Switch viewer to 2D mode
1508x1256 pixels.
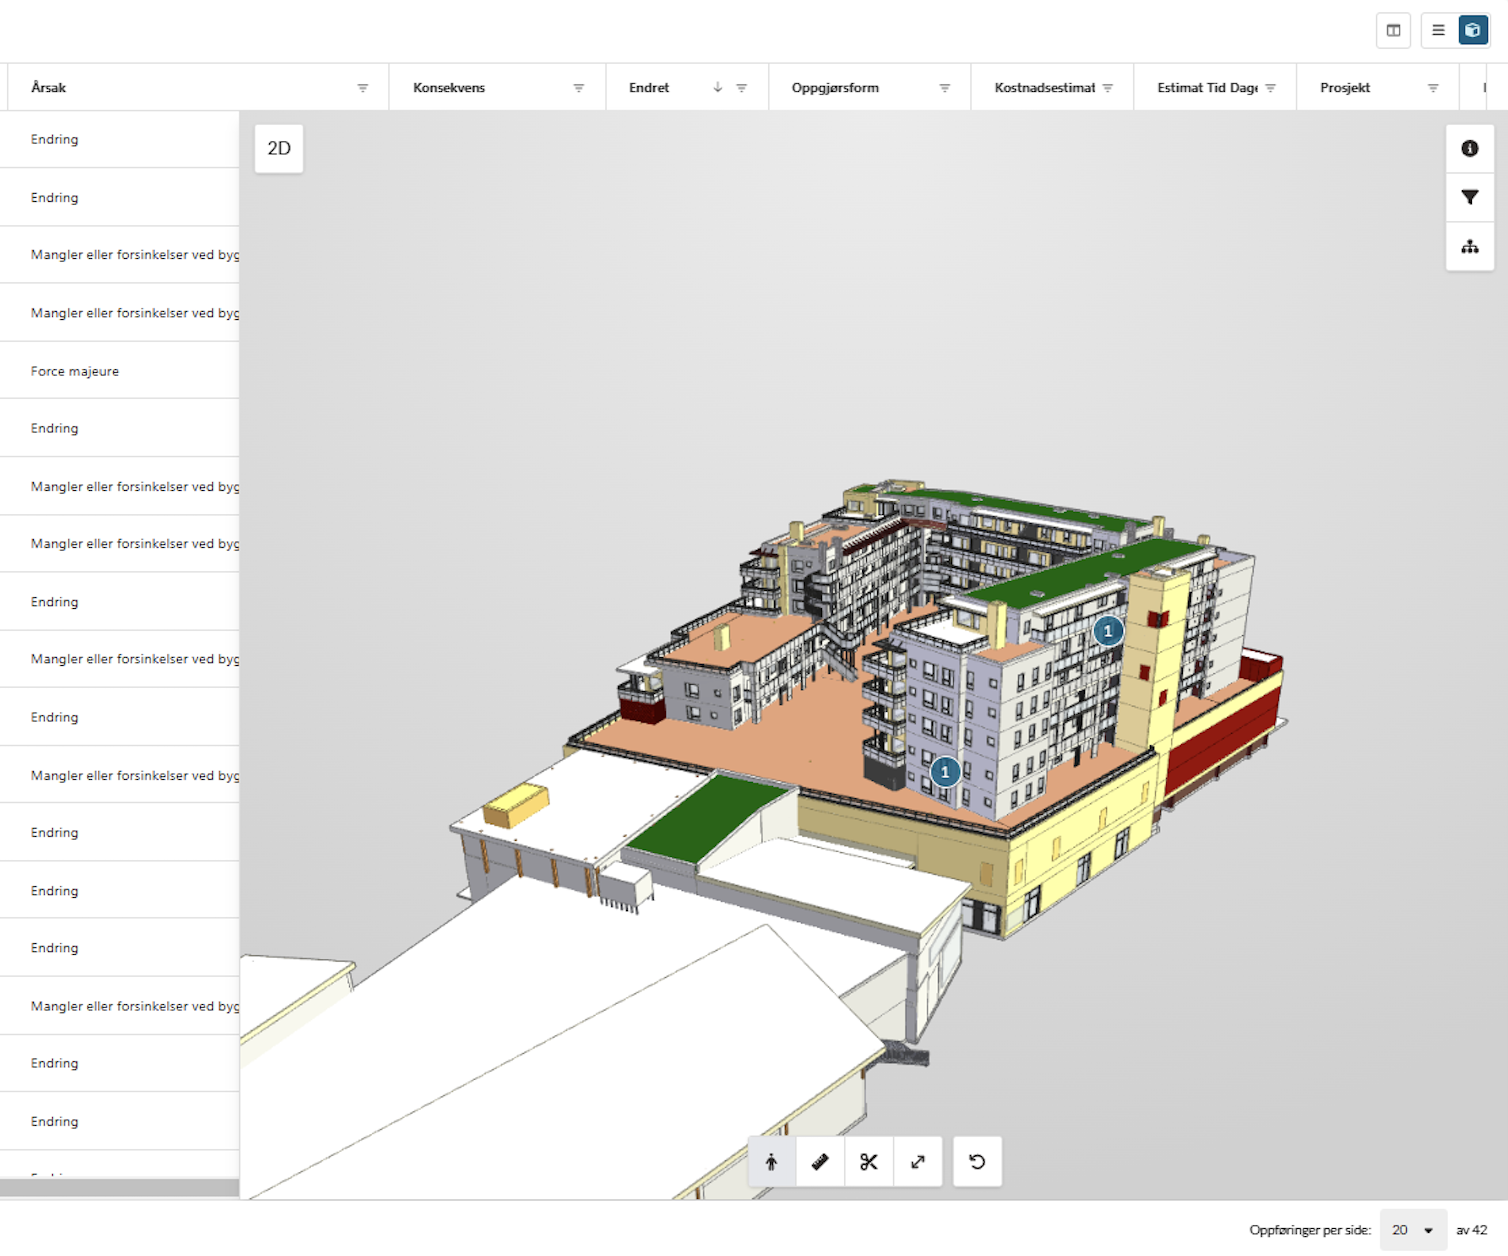(279, 148)
